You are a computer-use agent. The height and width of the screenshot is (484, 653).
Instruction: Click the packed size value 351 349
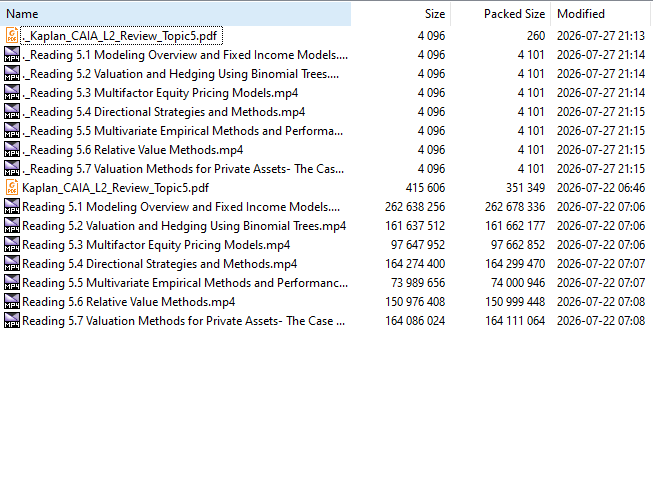pos(525,188)
